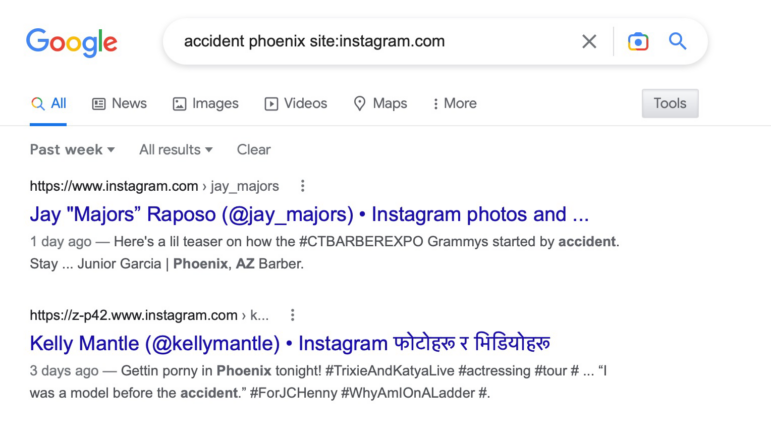The image size is (771, 435).
Task: Expand the All results dropdown
Action: click(176, 149)
